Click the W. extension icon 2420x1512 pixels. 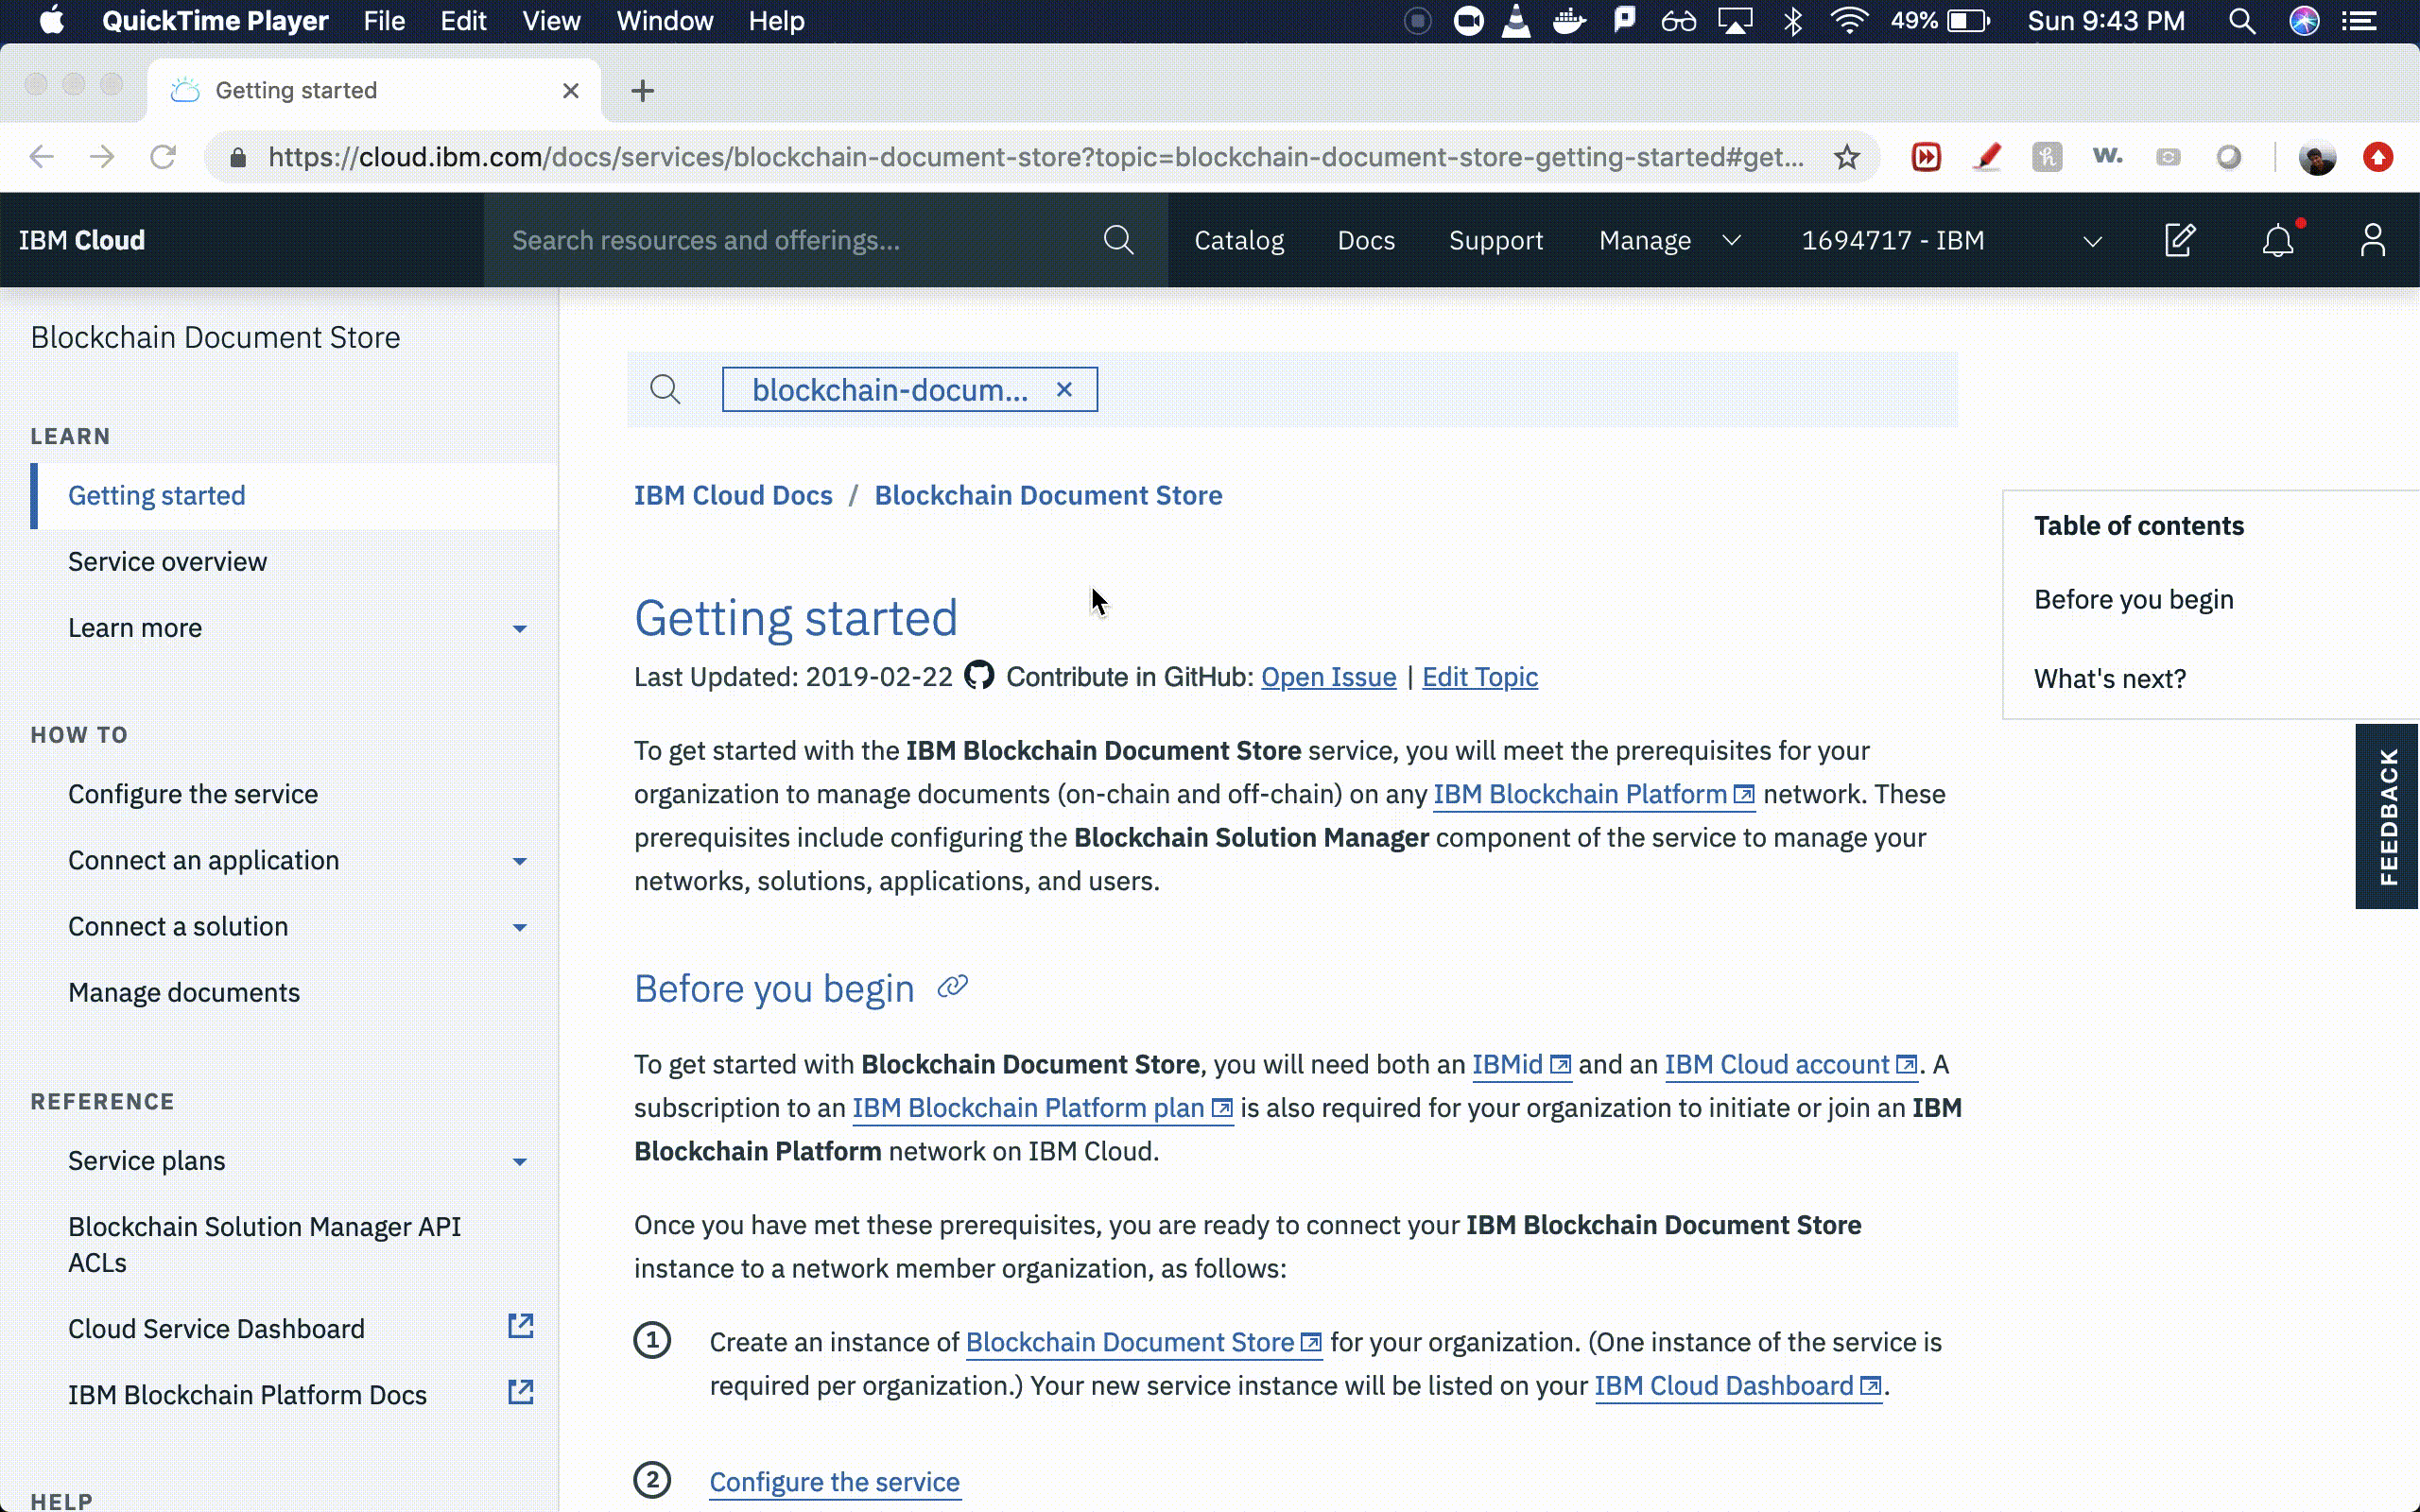coord(2107,157)
